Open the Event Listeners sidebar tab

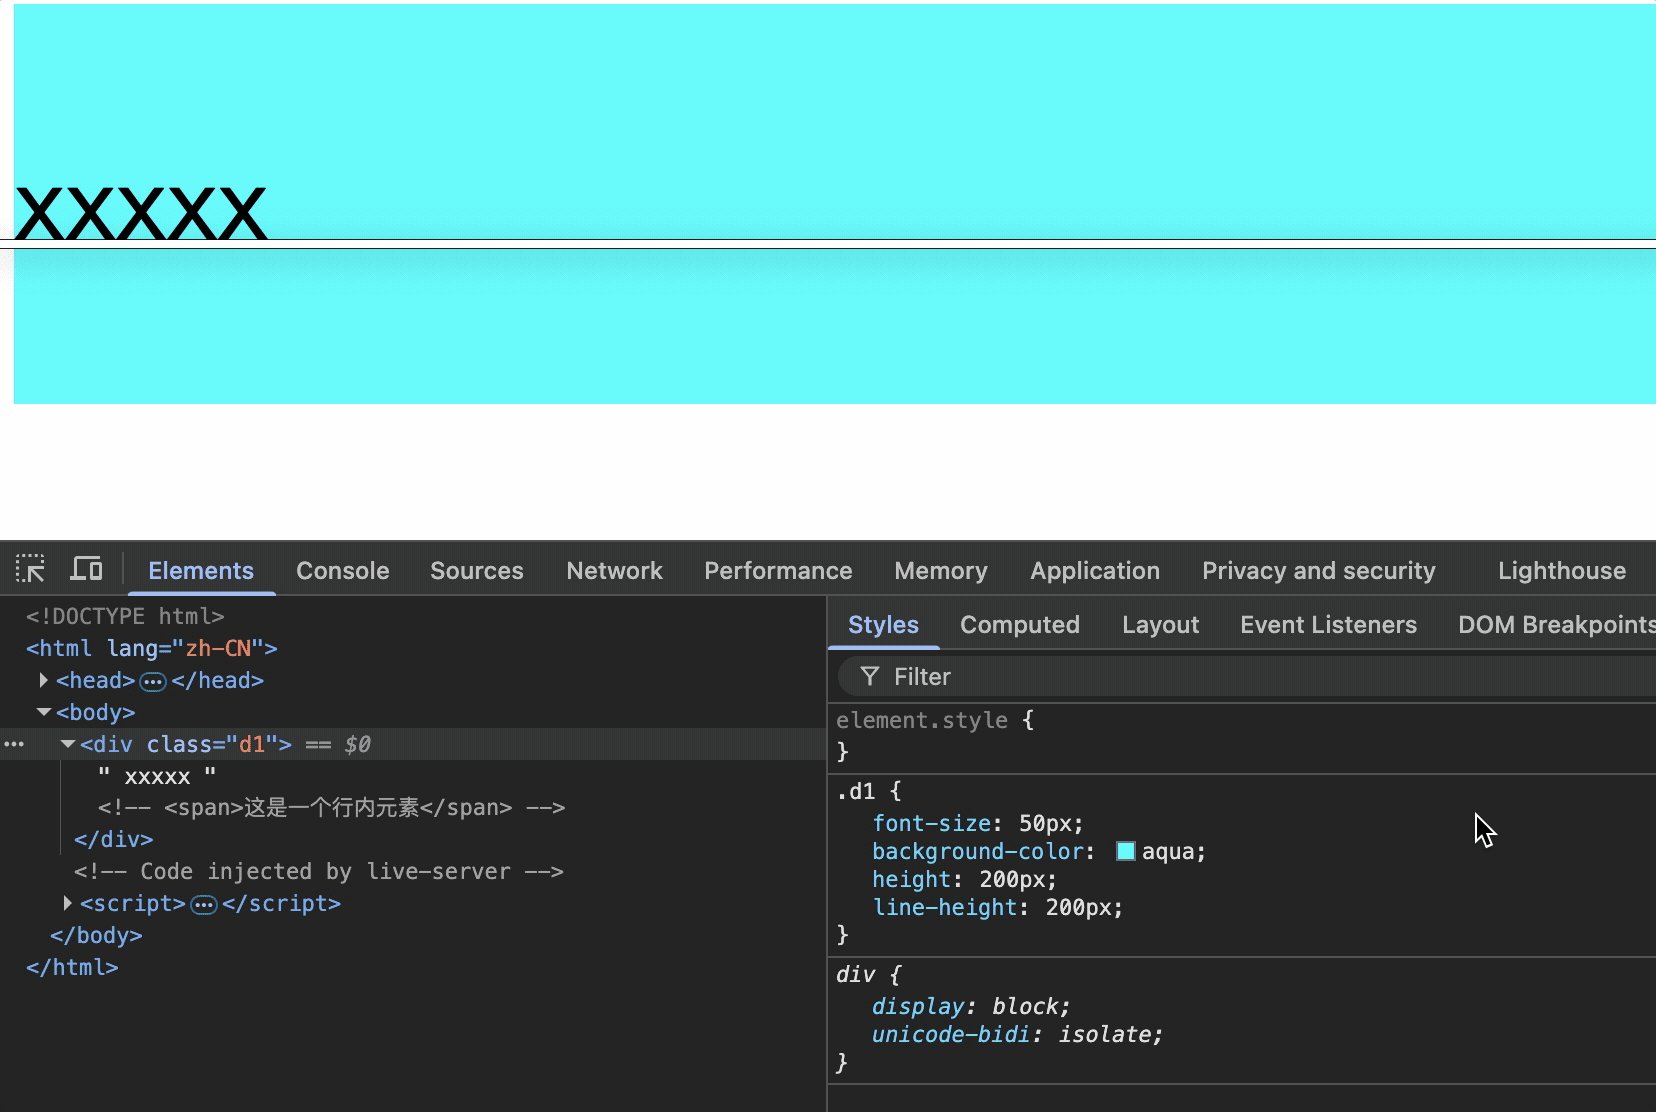tap(1328, 625)
